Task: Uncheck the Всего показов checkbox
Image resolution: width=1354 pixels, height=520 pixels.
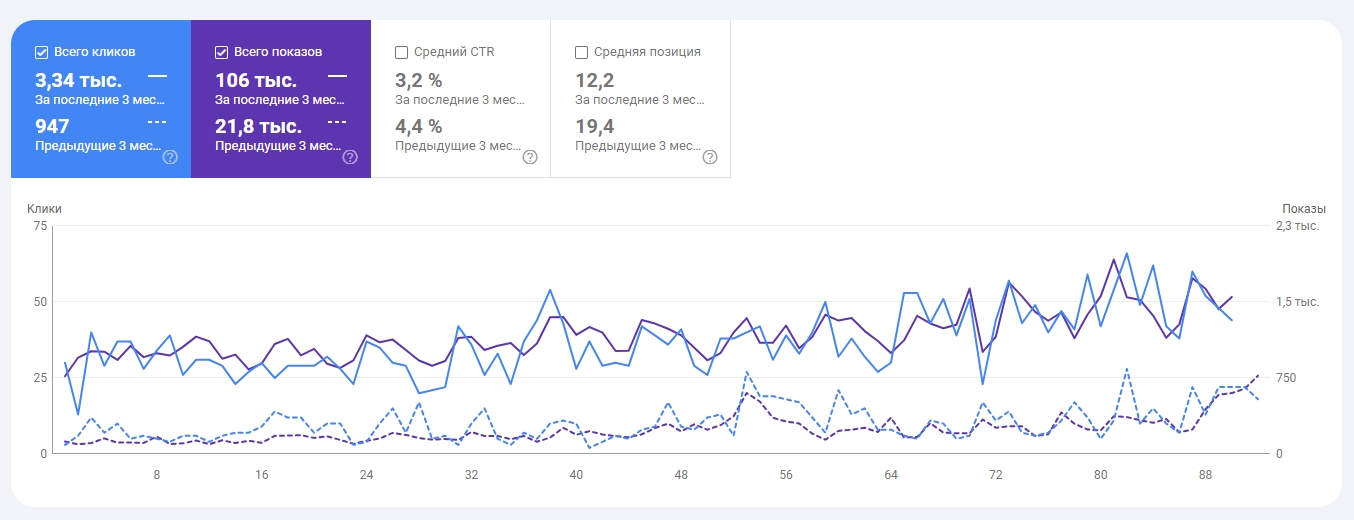Action: click(222, 52)
